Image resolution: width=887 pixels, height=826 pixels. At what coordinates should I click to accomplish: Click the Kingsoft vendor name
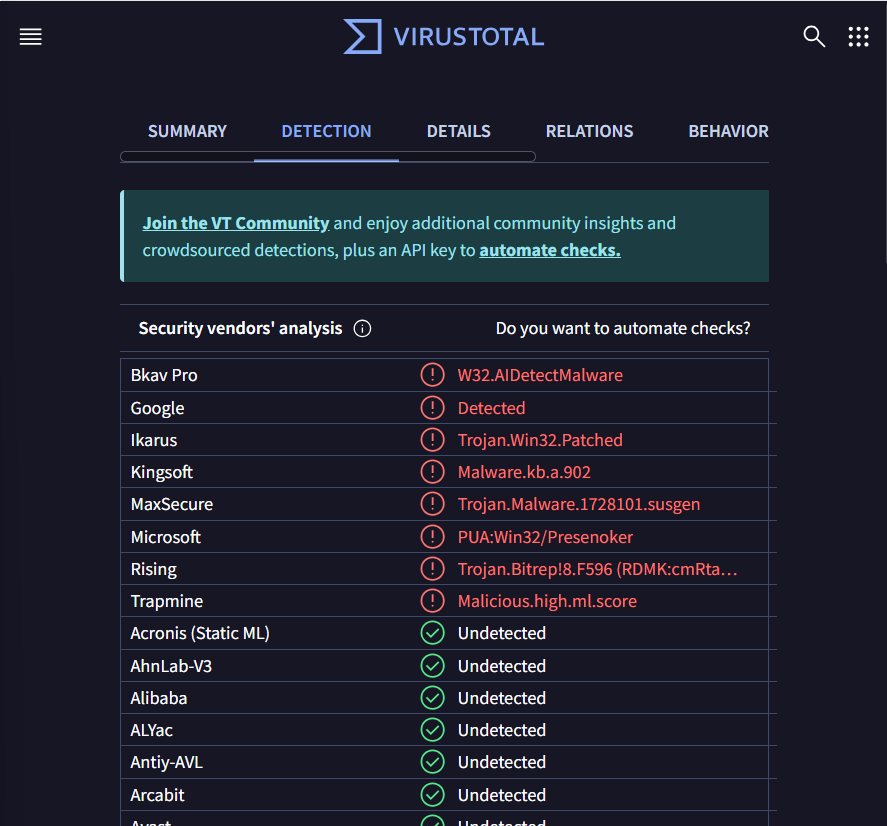click(162, 472)
